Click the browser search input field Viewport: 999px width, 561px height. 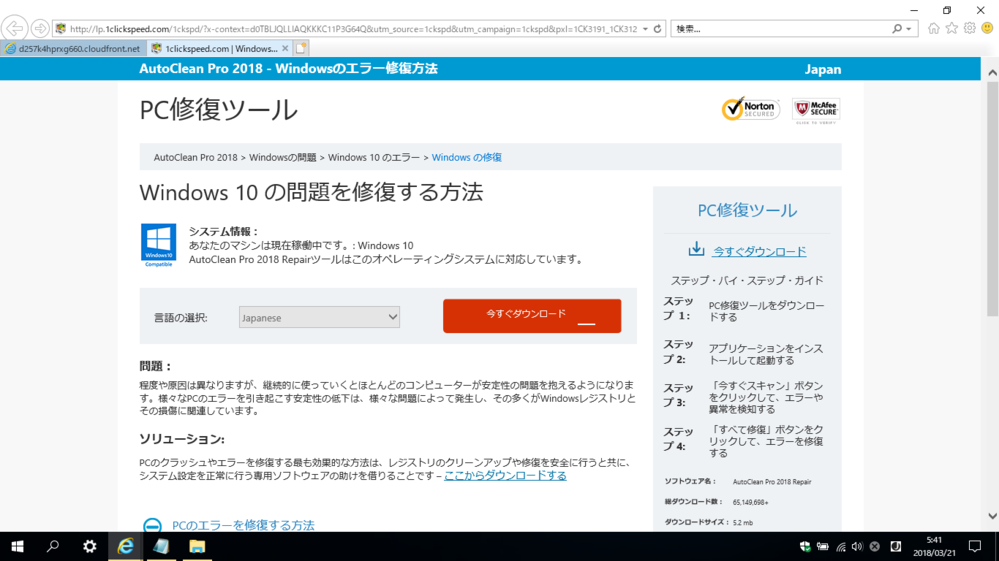780,29
